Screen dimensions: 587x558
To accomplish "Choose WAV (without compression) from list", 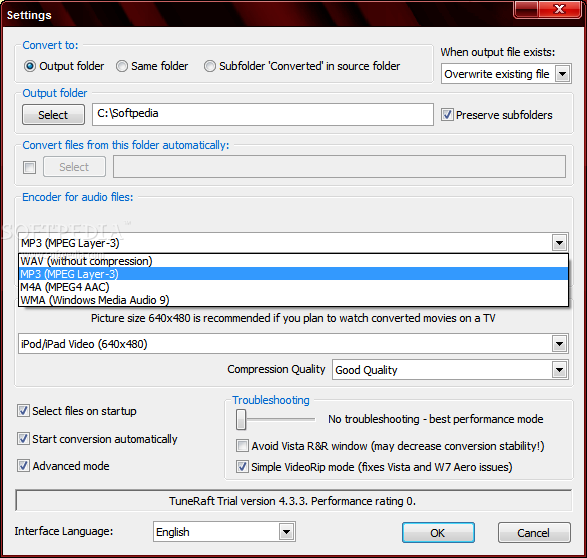I will (294, 261).
